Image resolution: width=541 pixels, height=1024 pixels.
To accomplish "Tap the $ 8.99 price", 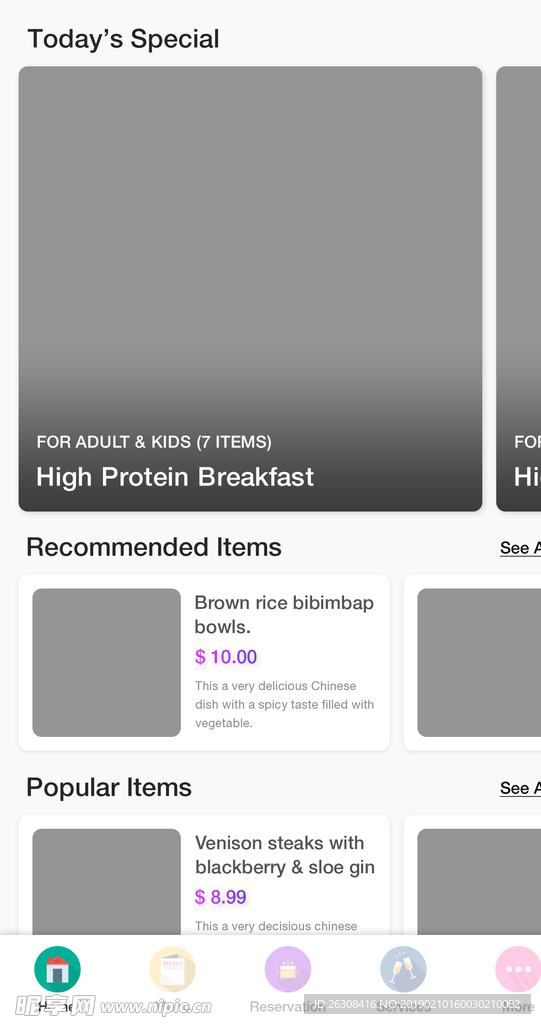I will pos(221,897).
